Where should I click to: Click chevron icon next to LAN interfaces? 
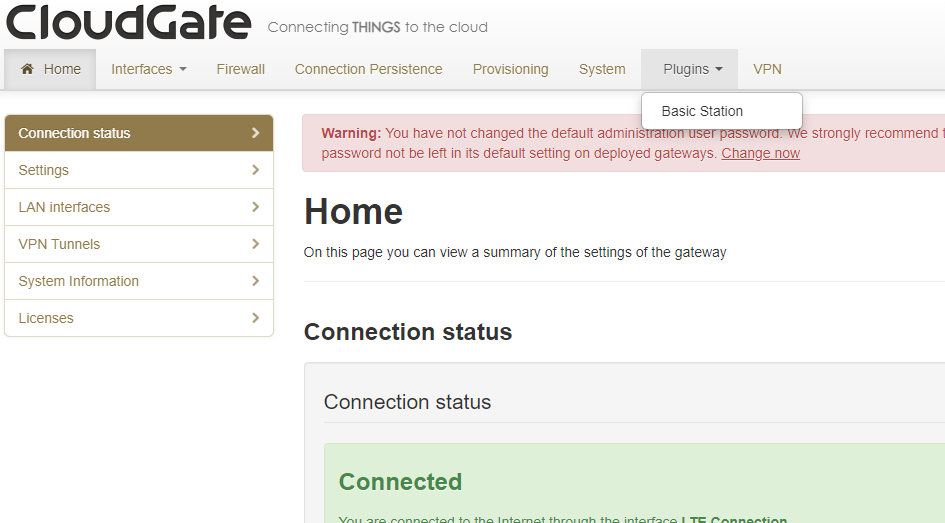[256, 207]
